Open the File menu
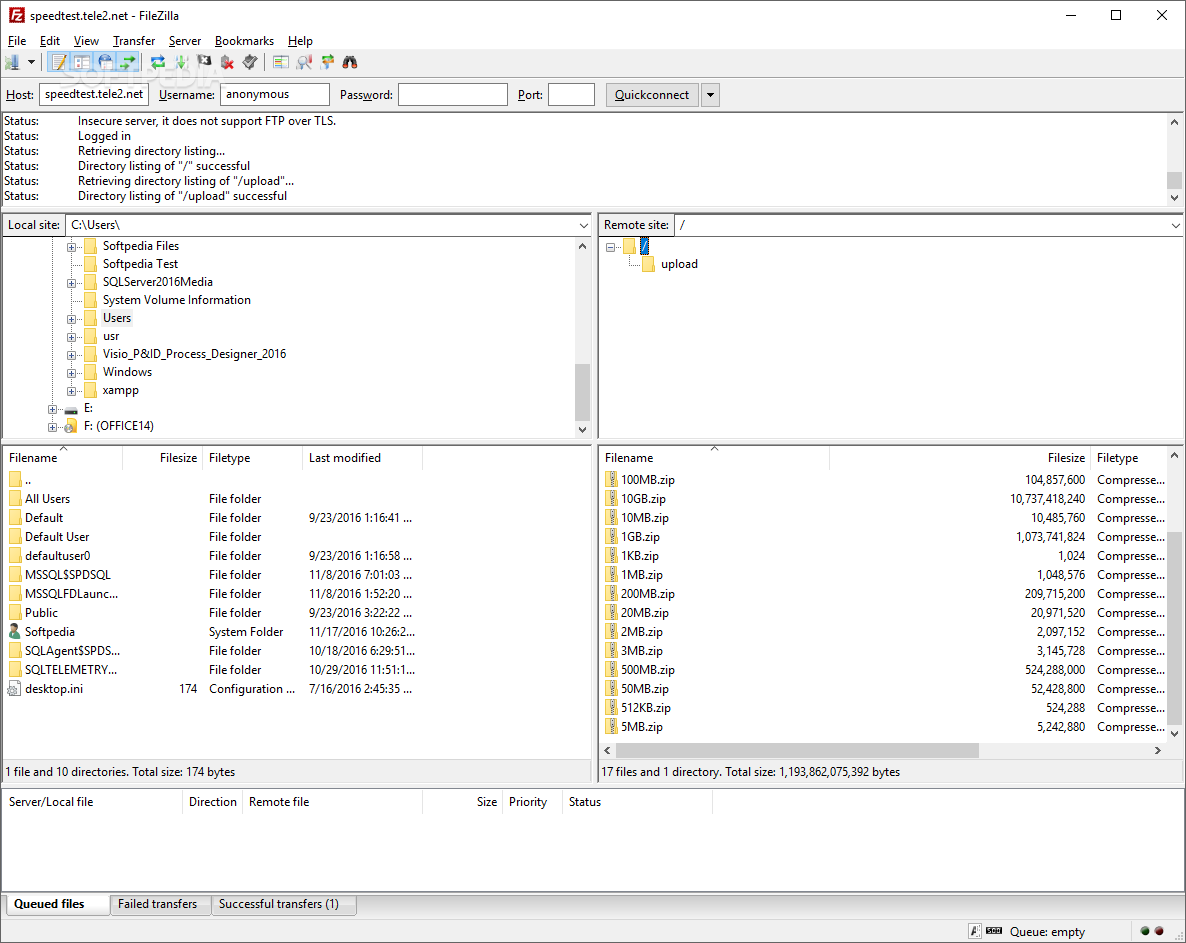Screen dimensions: 1186x943 17,41
